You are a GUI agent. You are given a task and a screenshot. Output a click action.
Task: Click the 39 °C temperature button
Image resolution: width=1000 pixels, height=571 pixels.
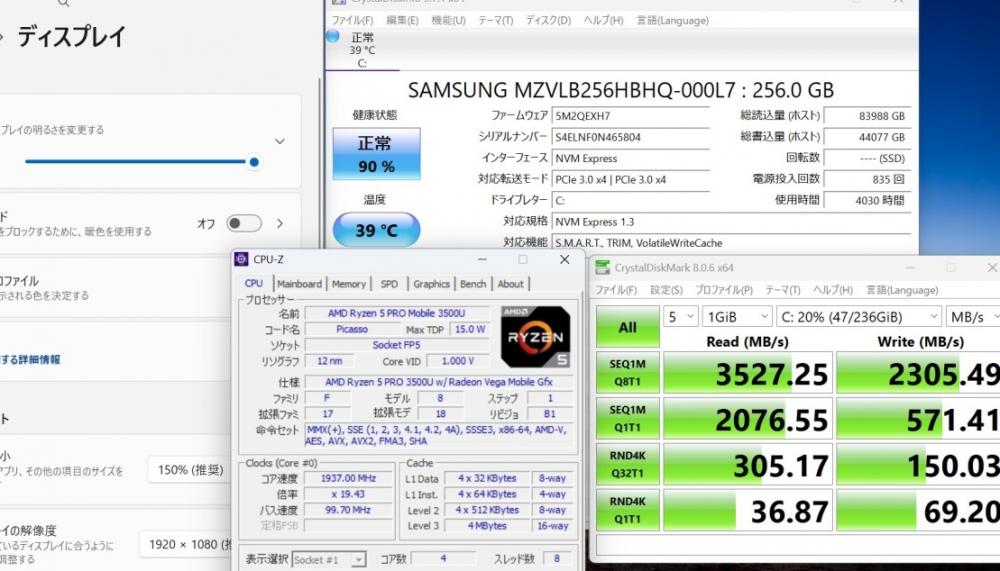[x=376, y=230]
